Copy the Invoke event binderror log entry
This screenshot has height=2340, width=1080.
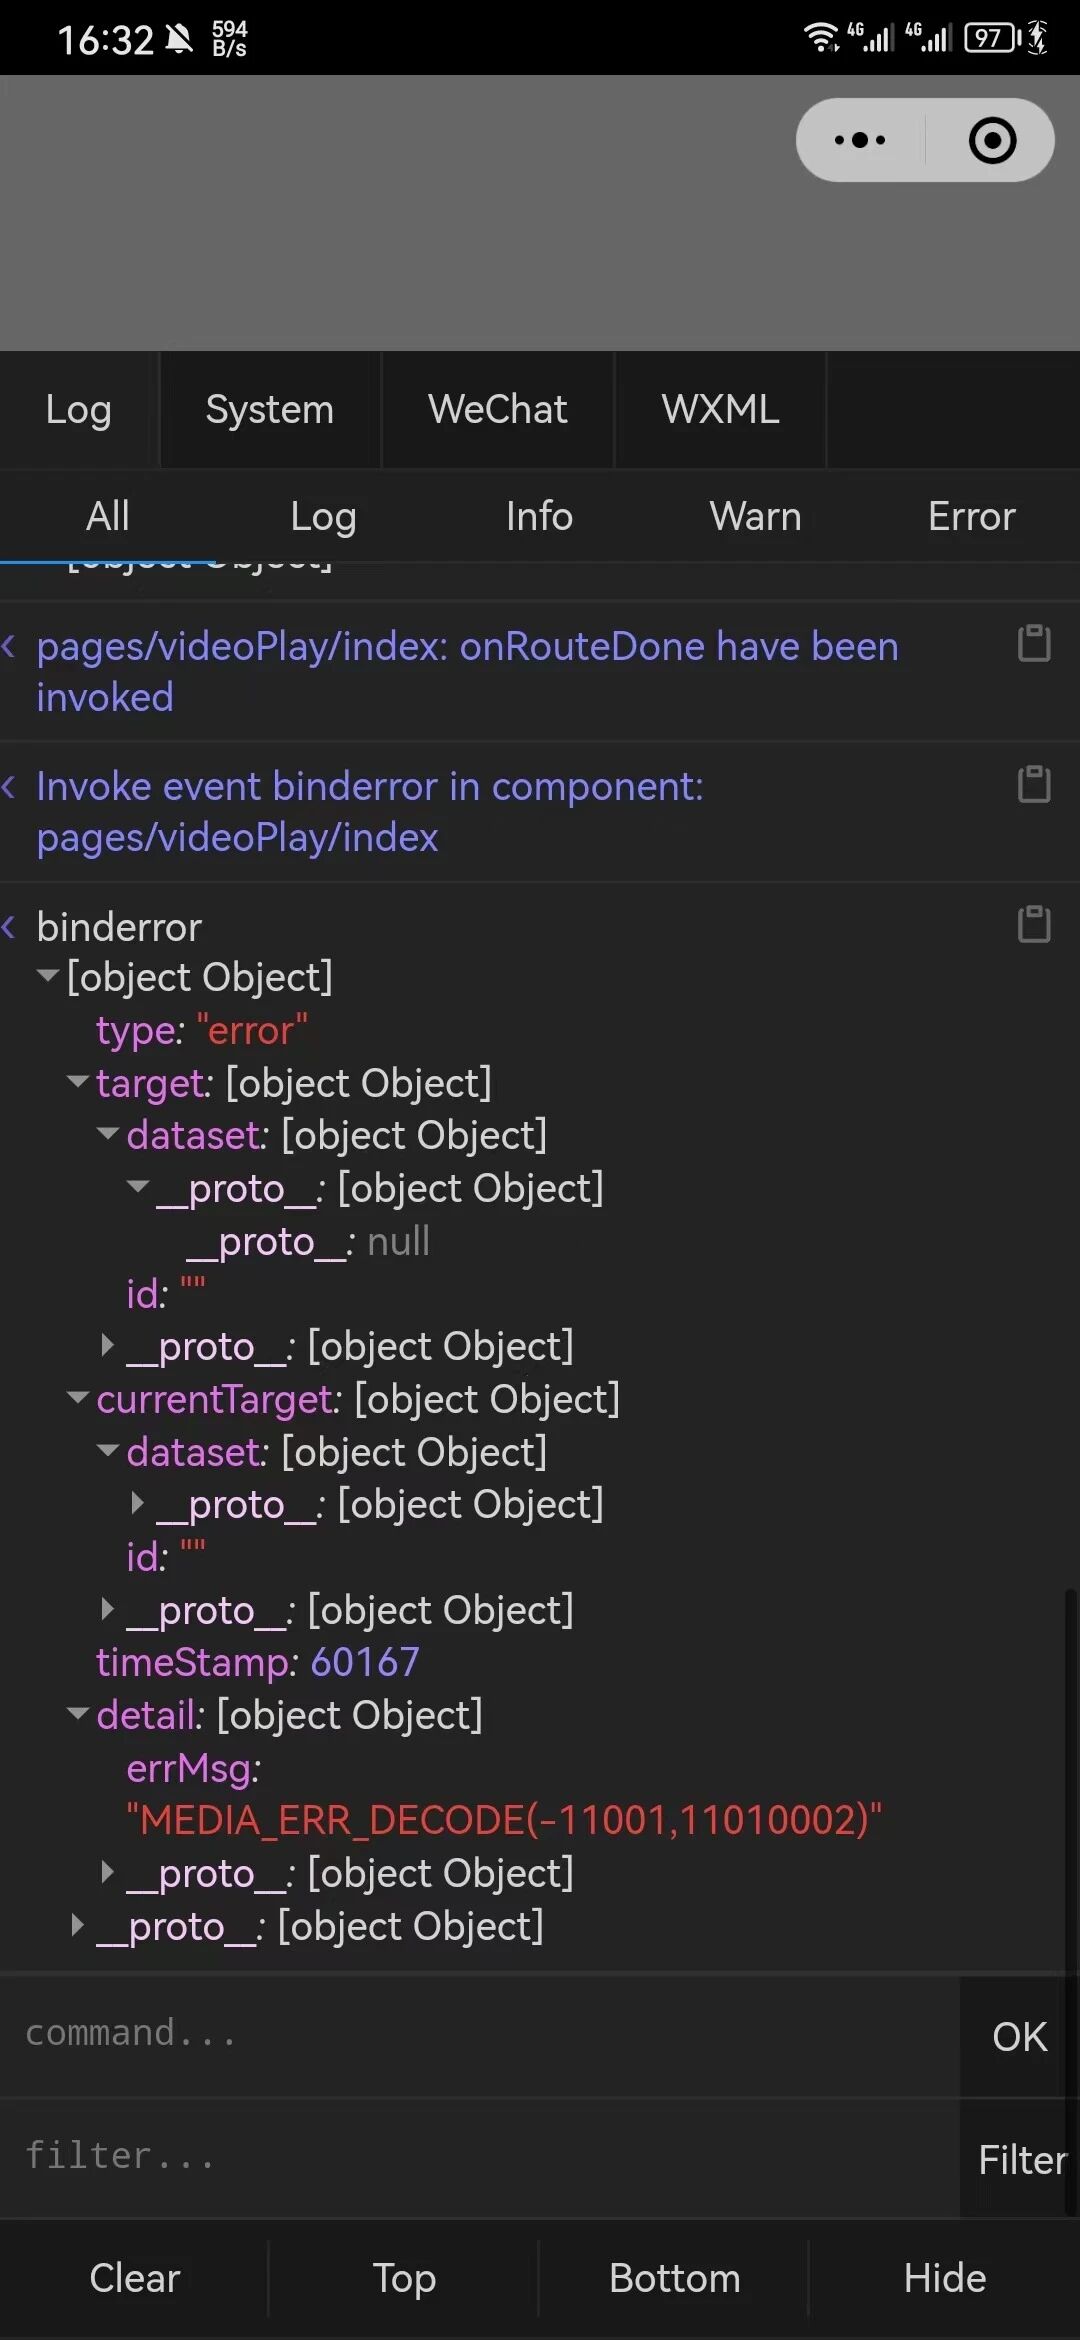coord(1034,784)
